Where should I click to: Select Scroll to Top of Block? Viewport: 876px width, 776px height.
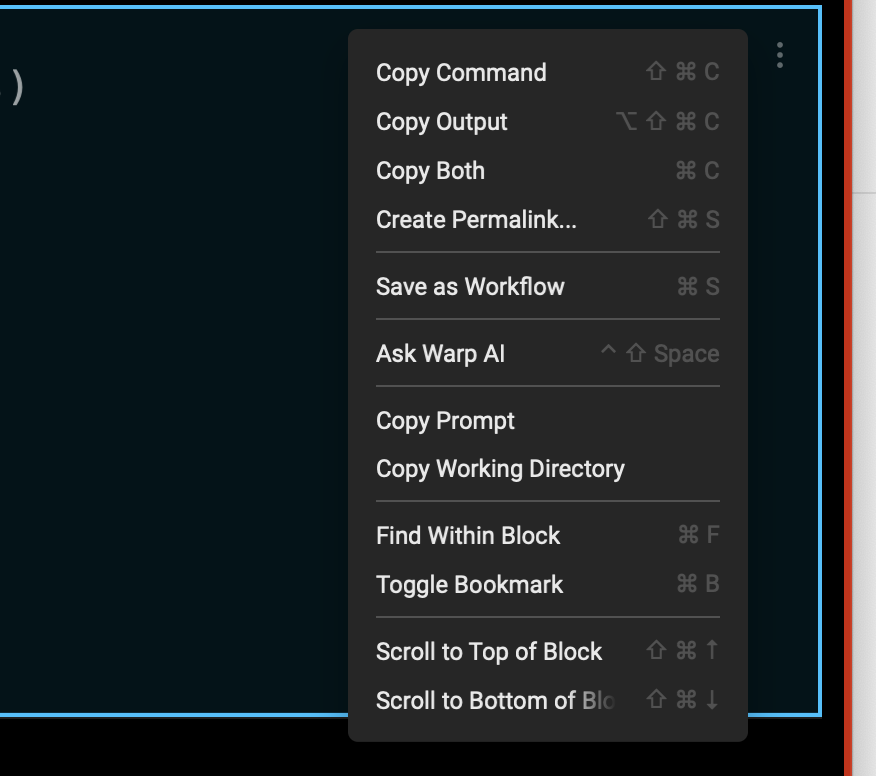tap(488, 651)
